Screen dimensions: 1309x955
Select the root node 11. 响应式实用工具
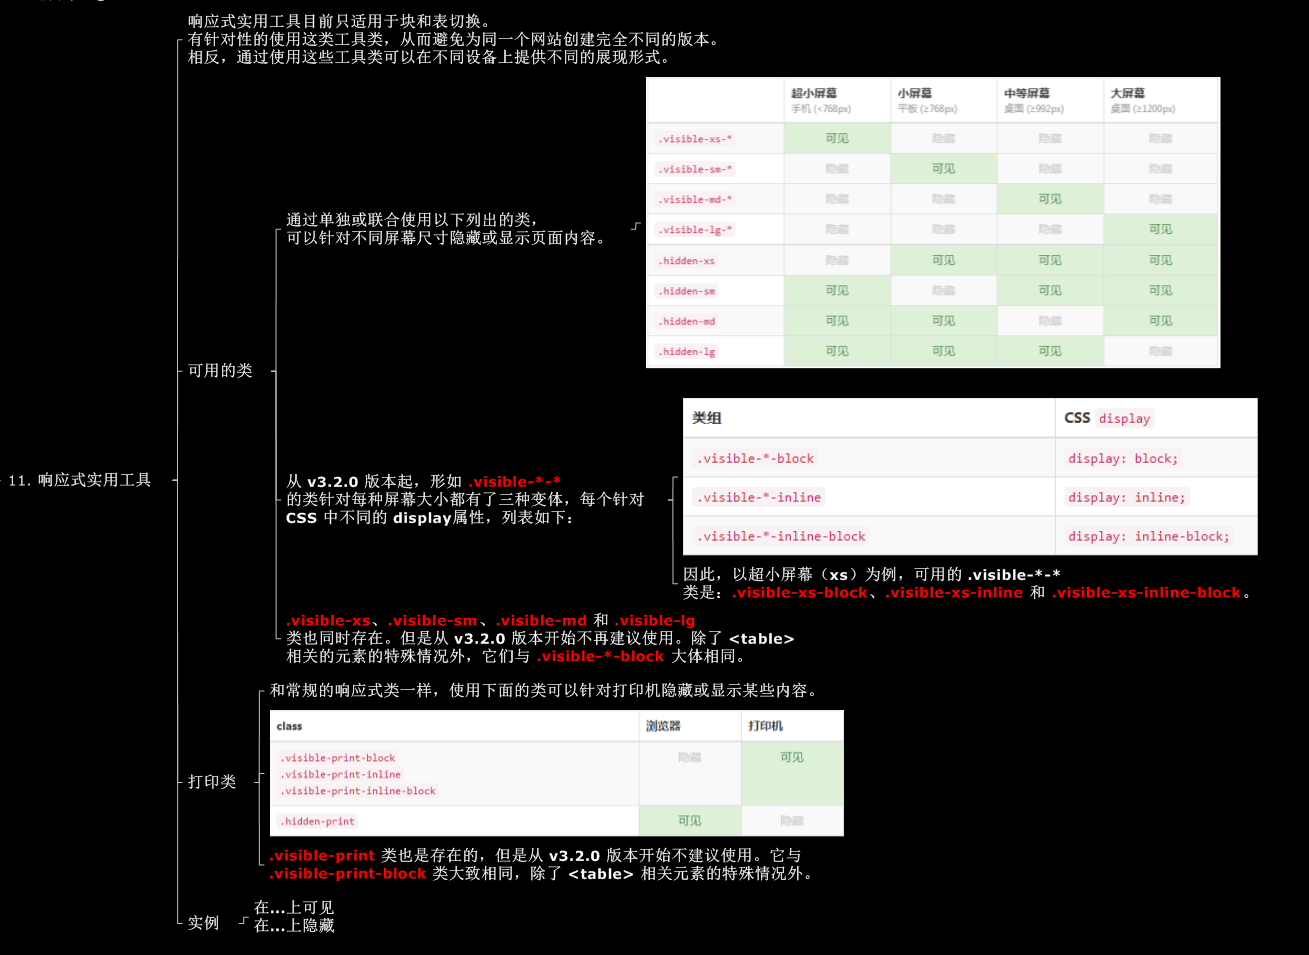pyautogui.click(x=80, y=480)
